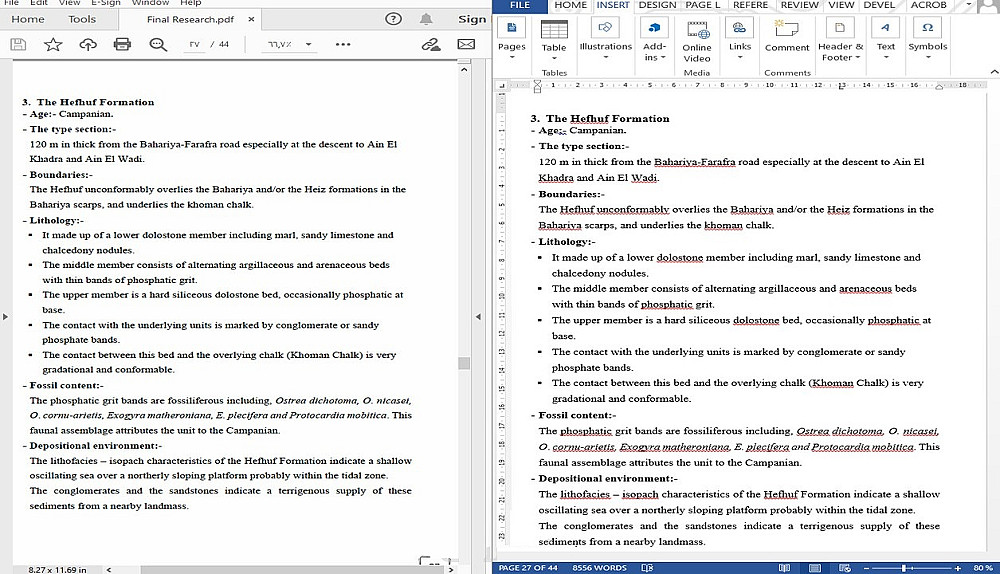This screenshot has height=574, width=1000.
Task: Open the Links dropdown in Word
Action: pyautogui.click(x=740, y=38)
